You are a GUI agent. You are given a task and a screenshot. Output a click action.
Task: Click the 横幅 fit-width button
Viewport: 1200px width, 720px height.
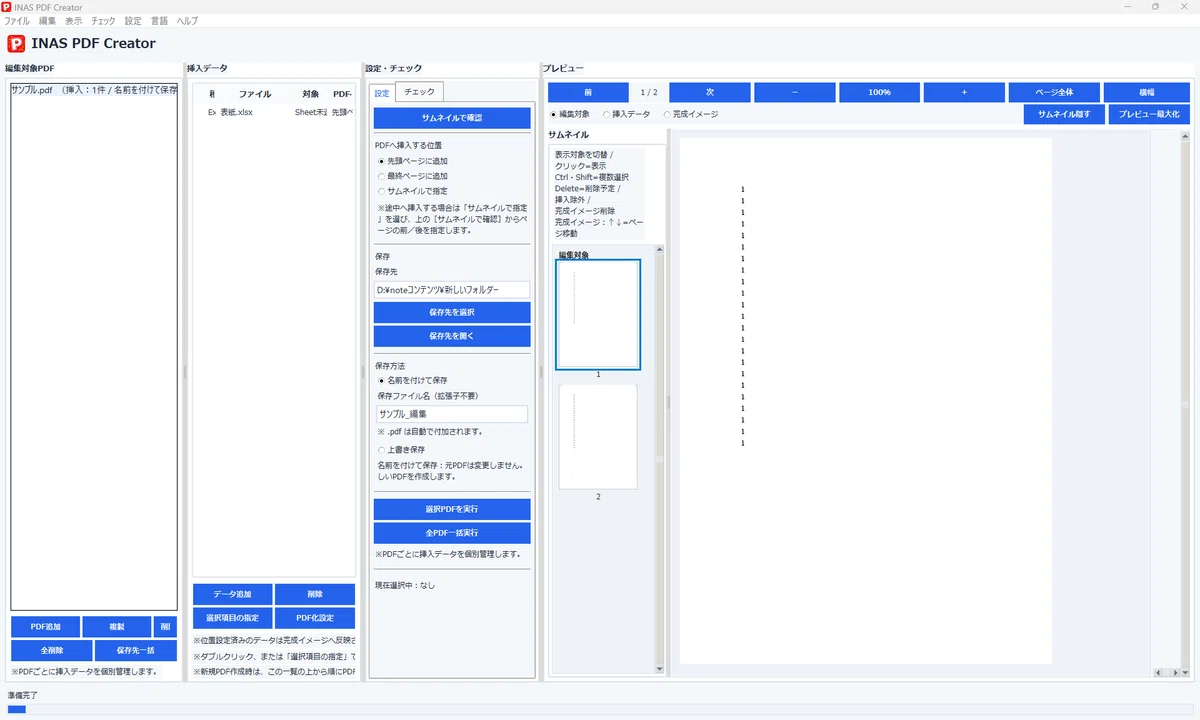(x=1147, y=92)
